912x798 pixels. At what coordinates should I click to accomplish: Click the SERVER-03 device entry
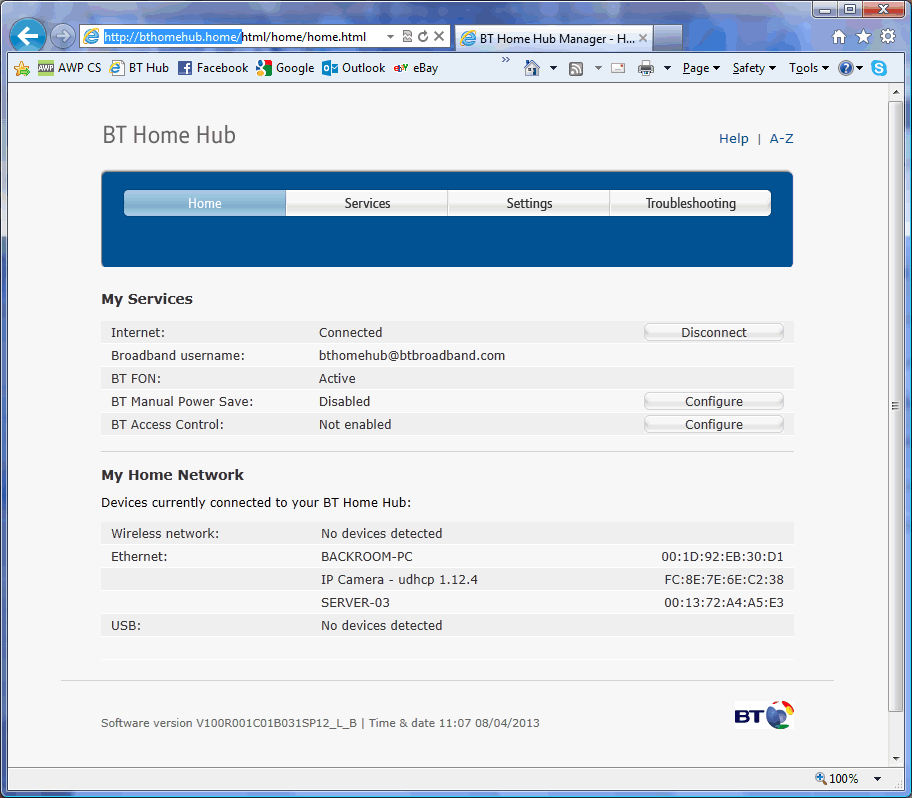click(x=355, y=603)
